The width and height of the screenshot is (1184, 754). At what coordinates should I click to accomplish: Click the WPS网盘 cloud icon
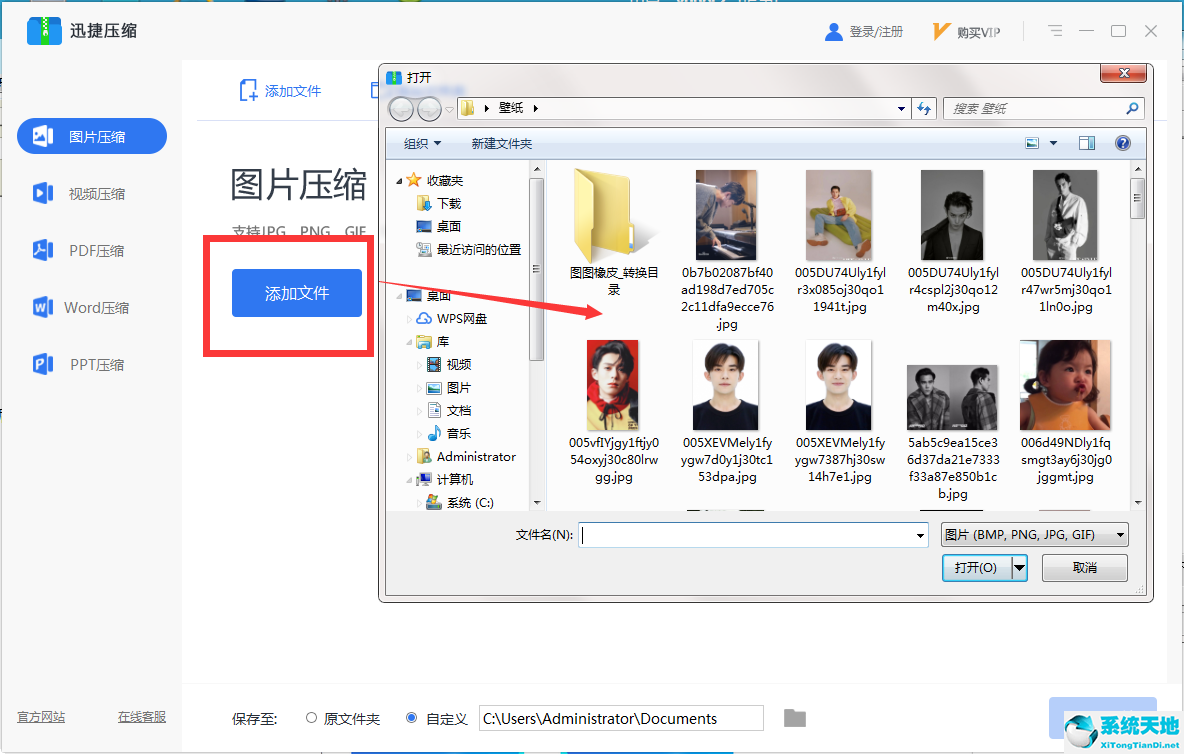tap(424, 319)
